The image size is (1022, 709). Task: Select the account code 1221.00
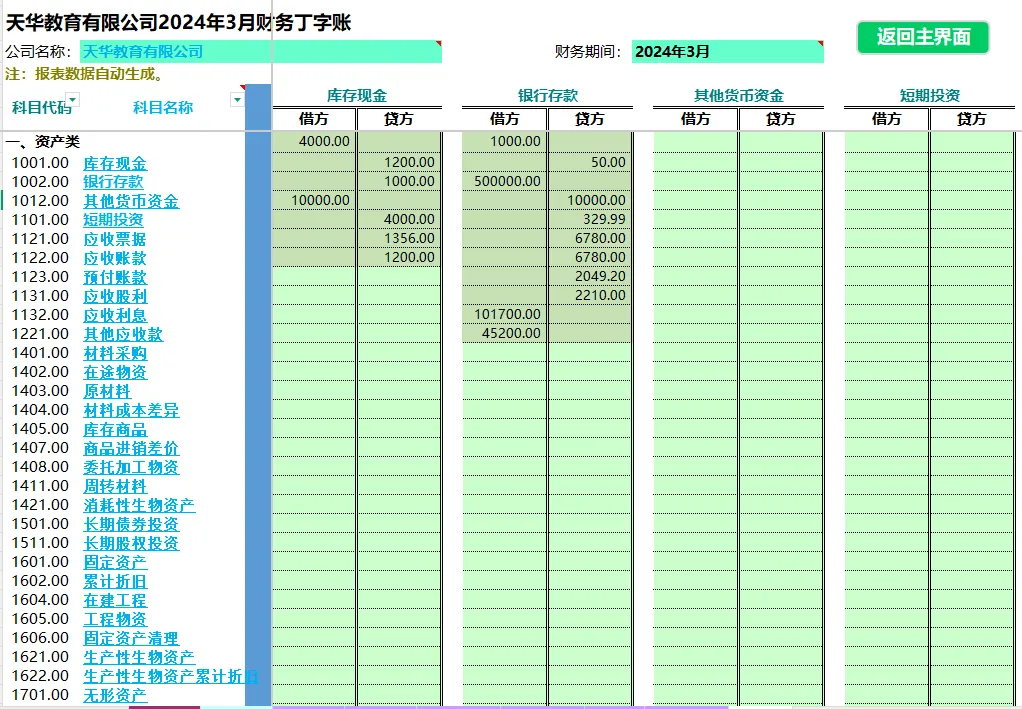(40, 334)
